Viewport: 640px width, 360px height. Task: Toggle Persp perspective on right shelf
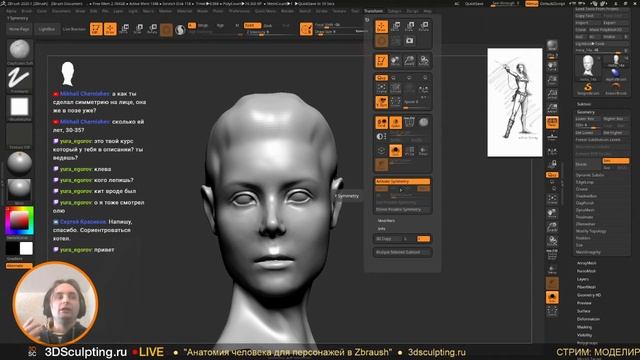click(552, 122)
